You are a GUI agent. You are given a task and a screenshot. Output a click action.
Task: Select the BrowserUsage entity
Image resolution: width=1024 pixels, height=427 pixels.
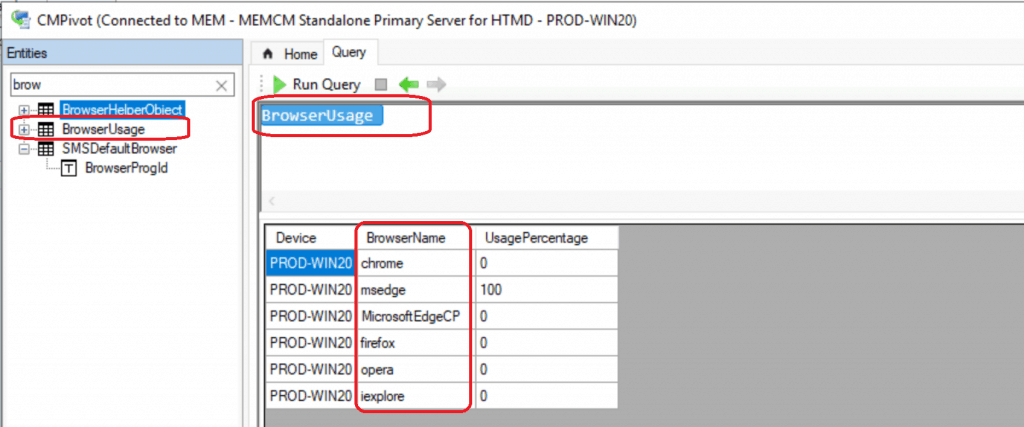(x=103, y=129)
